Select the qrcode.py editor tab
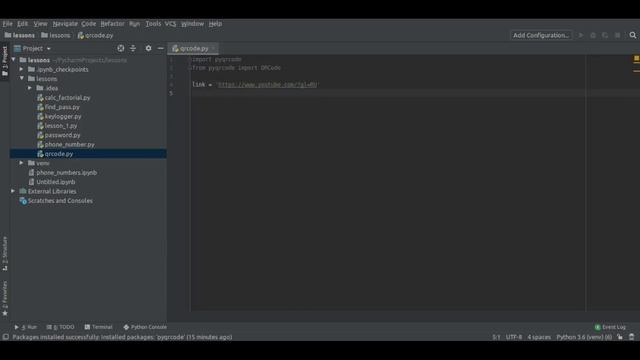640x360 pixels. [x=193, y=49]
